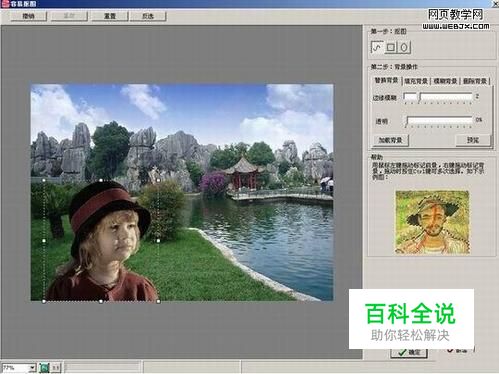Click the 重置 reset button

click(x=110, y=16)
